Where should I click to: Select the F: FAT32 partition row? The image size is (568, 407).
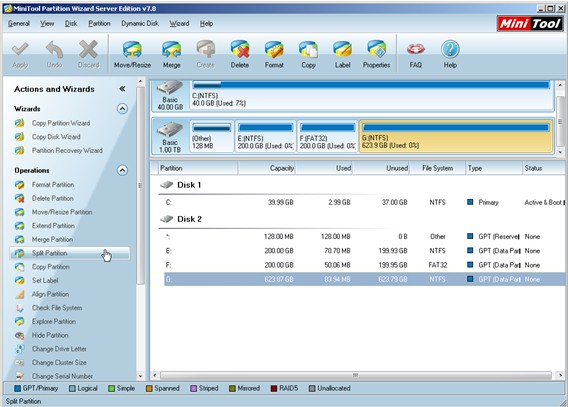[x=364, y=265]
